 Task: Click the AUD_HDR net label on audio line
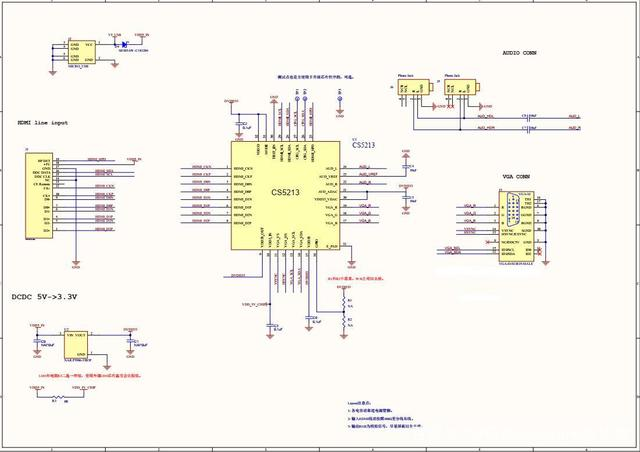tap(486, 128)
